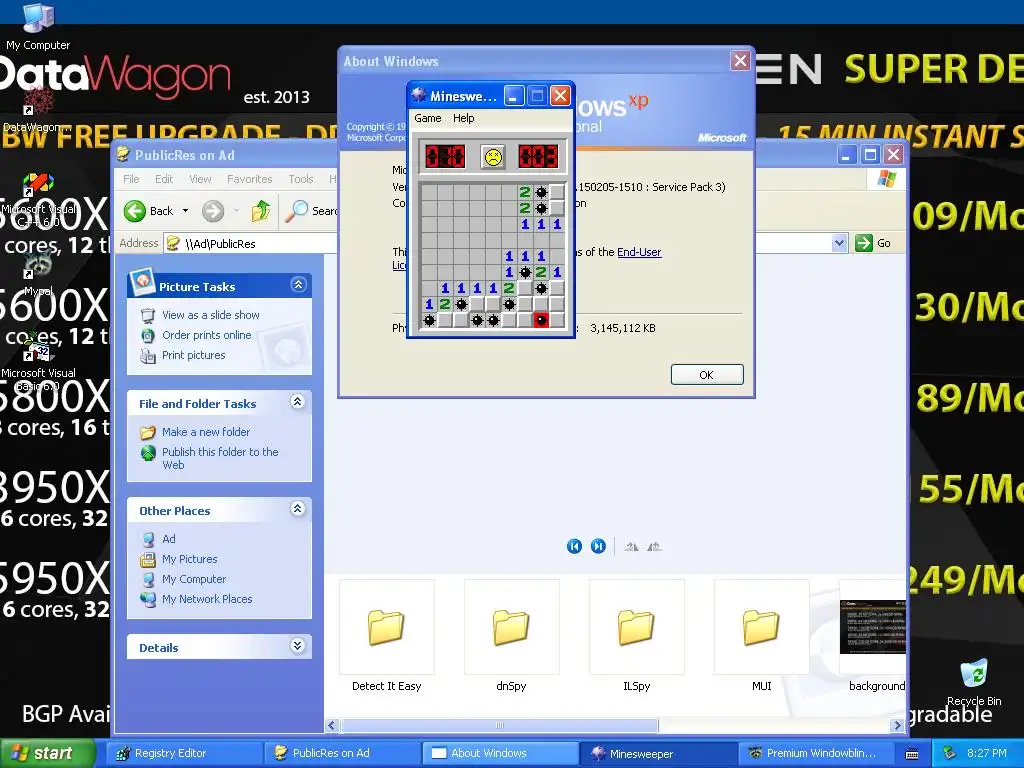
Task: Click the Windows flag logo in explorer
Action: pyautogui.click(x=886, y=178)
